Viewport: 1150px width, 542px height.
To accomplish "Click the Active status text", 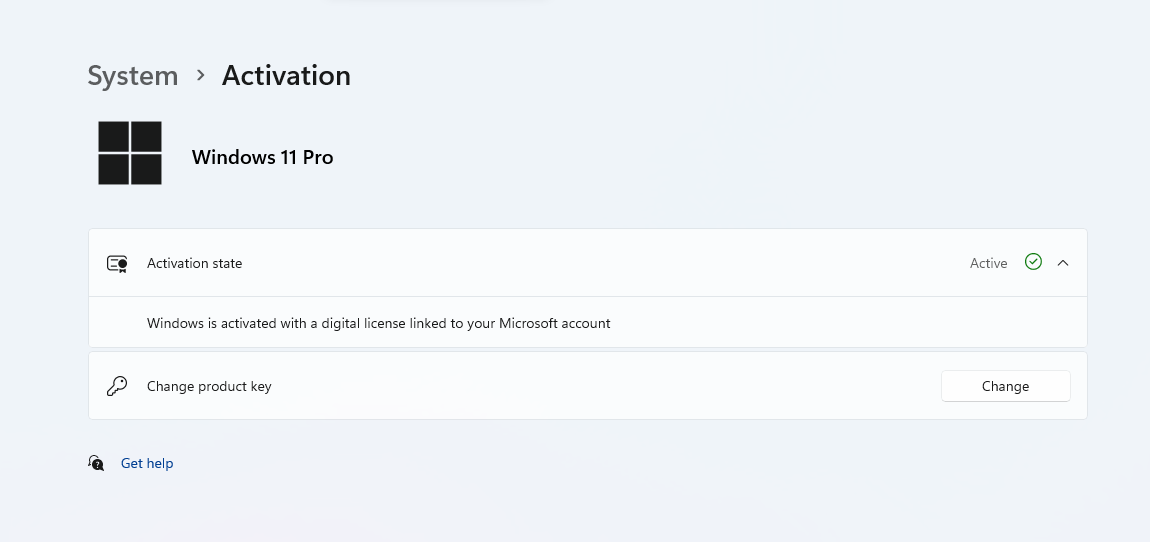I will tap(988, 264).
